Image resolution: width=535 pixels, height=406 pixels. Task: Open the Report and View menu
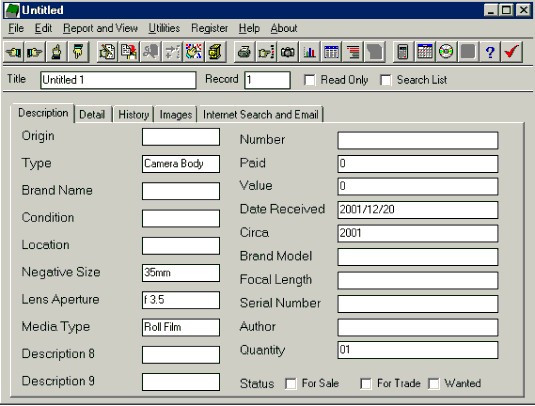100,28
